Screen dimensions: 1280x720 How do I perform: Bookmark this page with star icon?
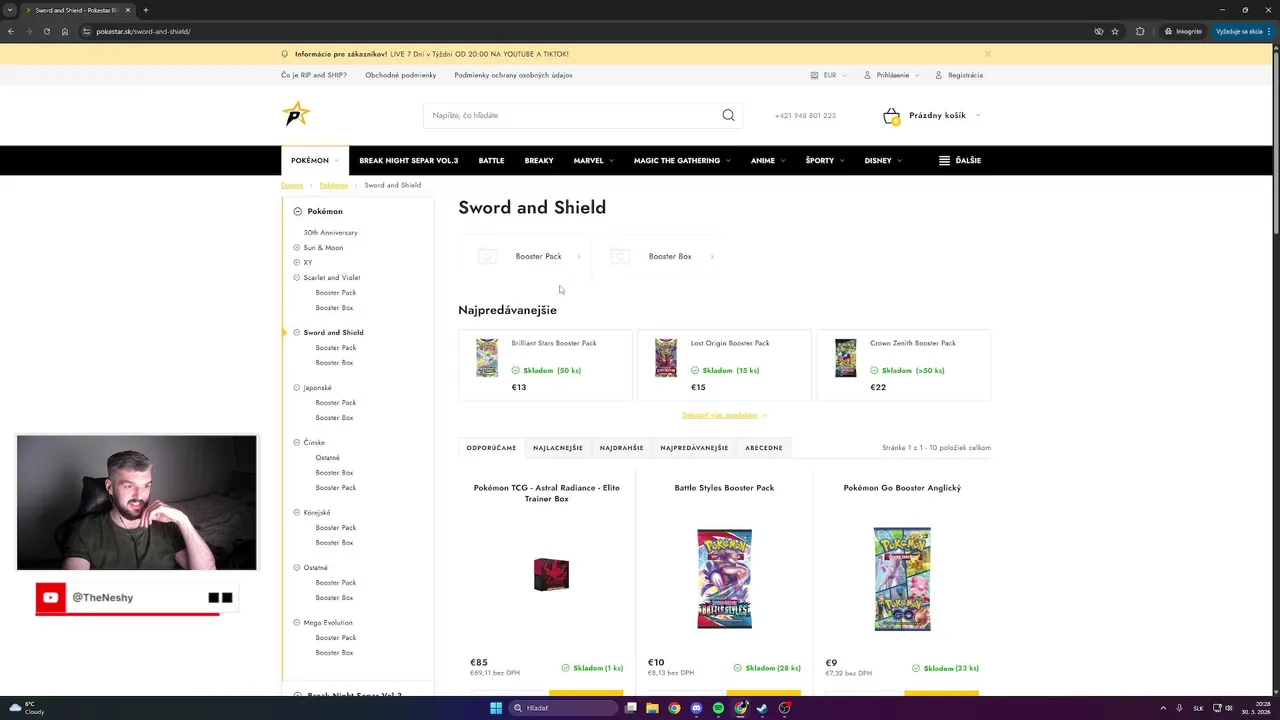[1115, 31]
